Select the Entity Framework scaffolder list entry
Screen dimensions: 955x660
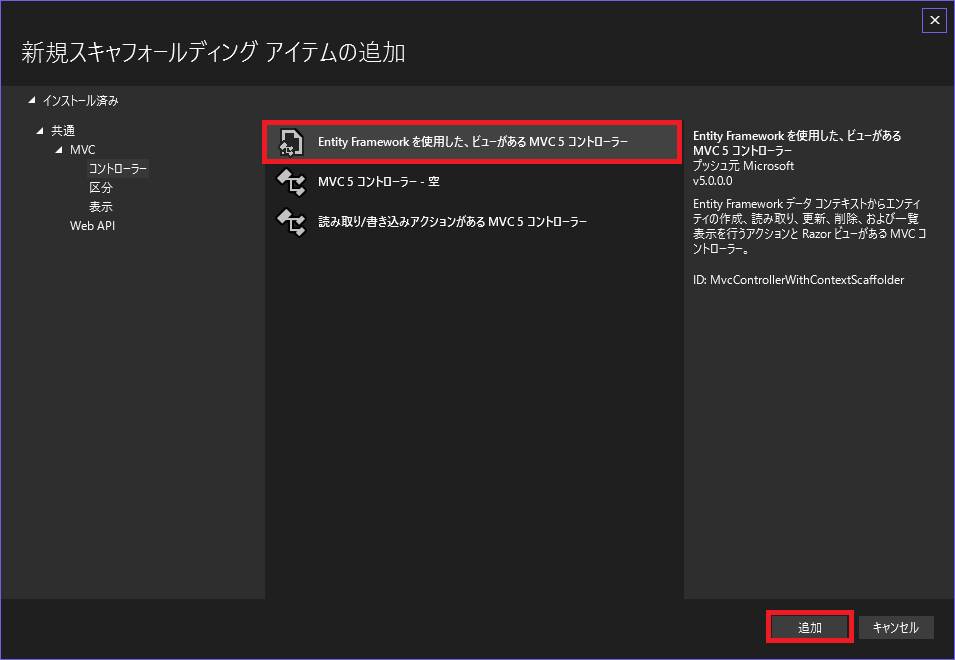(x=470, y=143)
